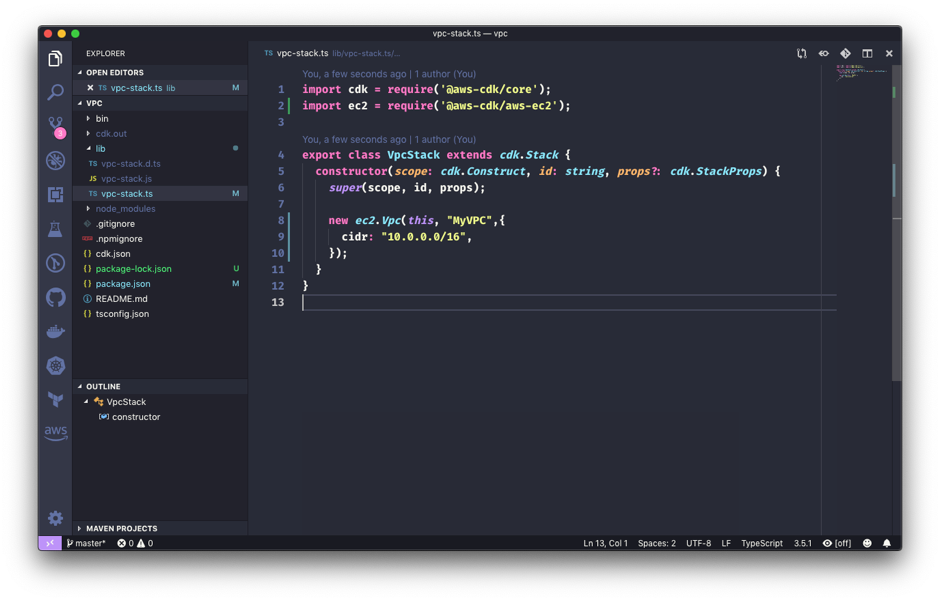
Task: Open the Search view icon
Action: click(55, 92)
